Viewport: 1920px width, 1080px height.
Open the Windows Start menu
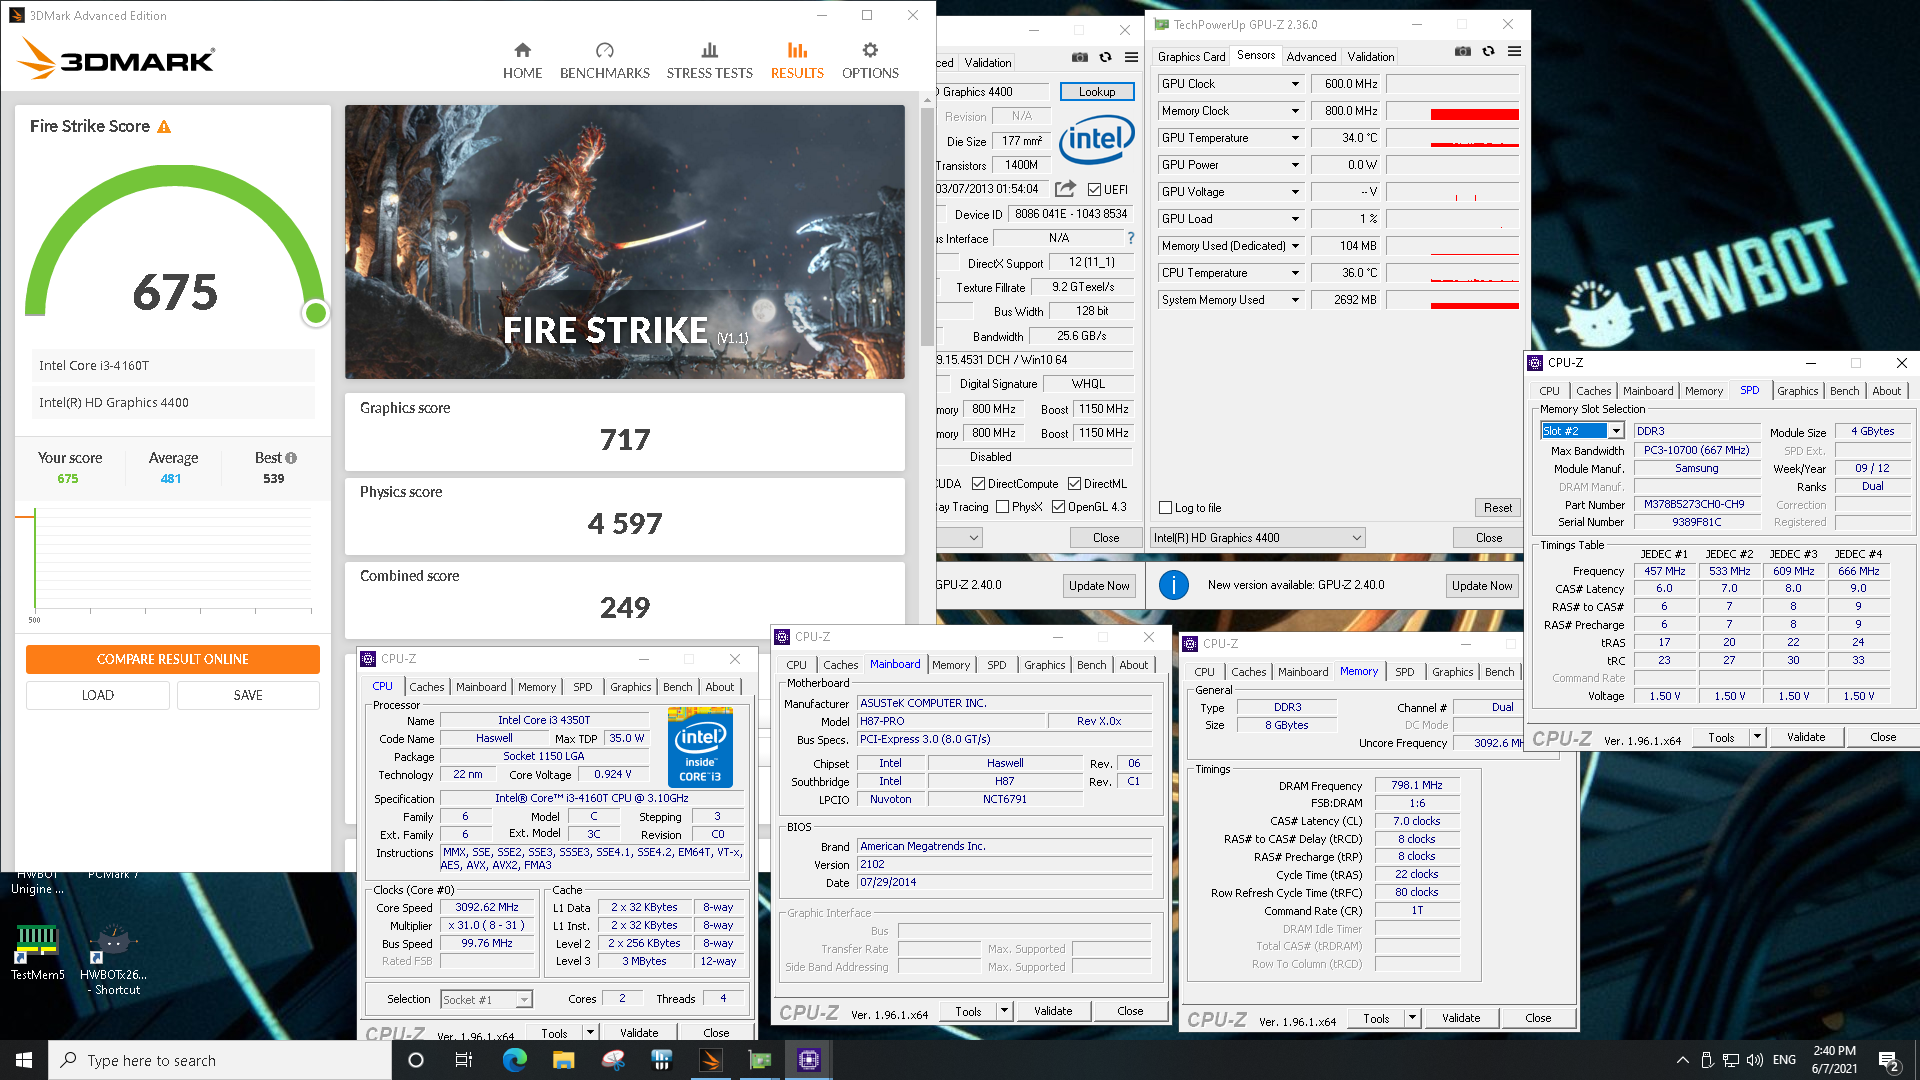[x=24, y=1060]
